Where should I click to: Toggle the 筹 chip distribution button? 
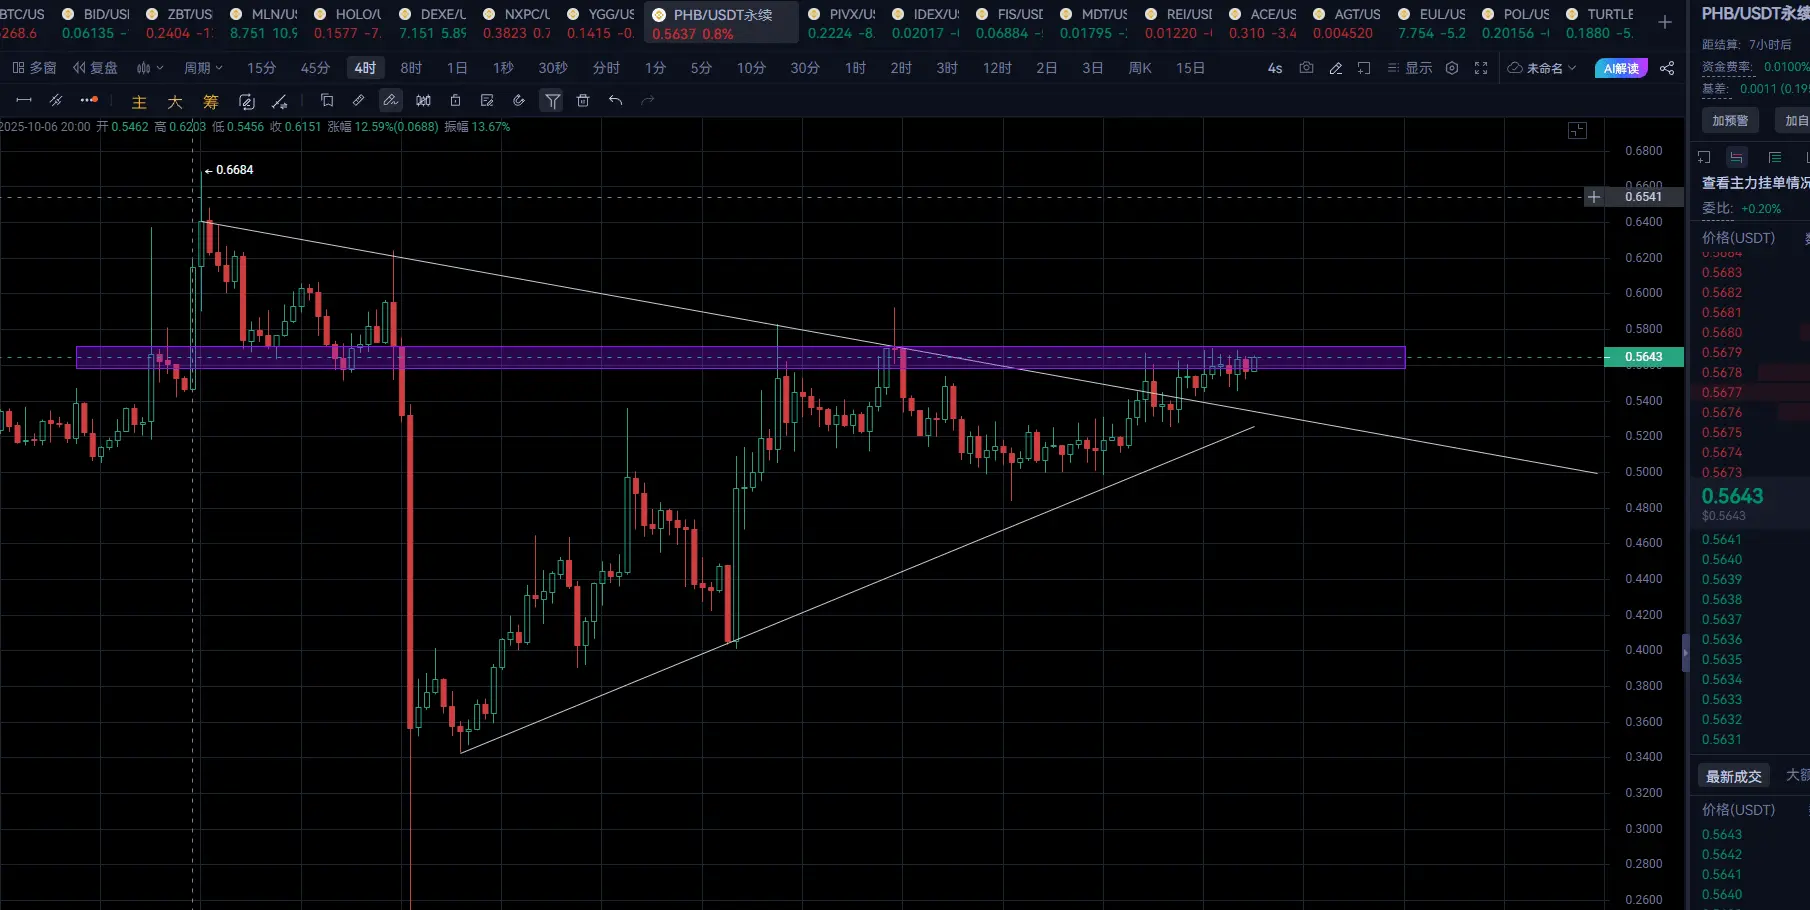211,102
